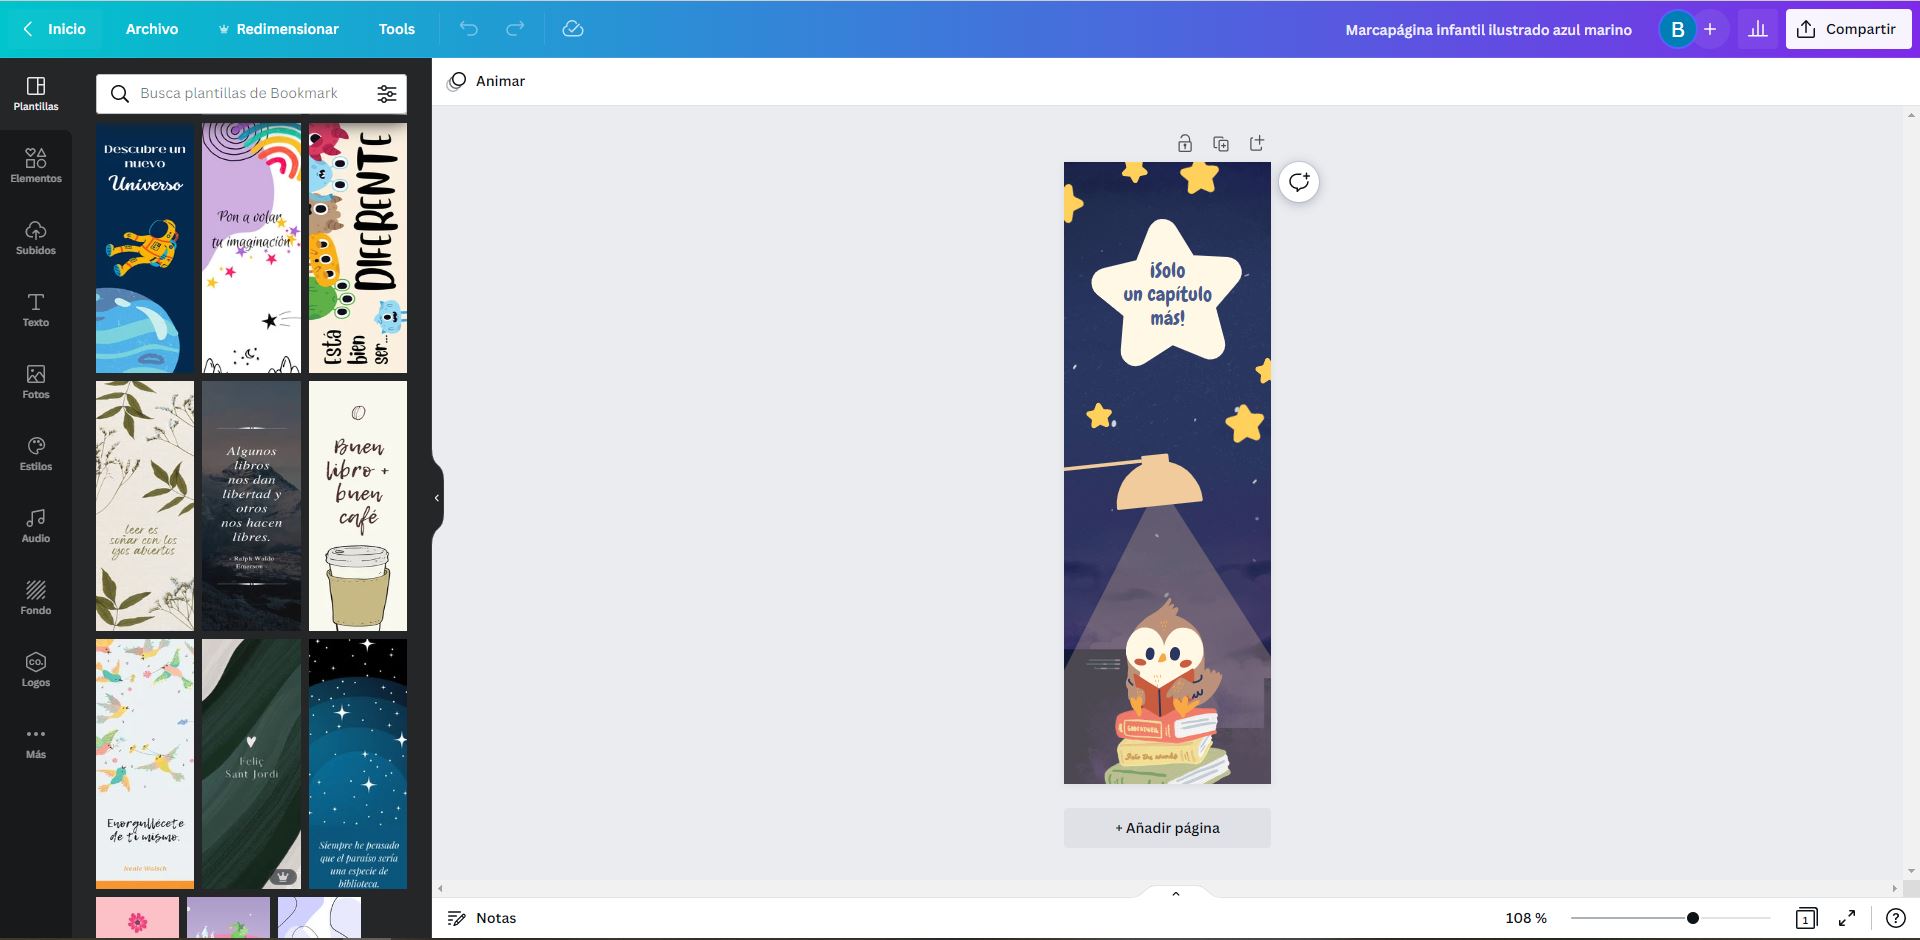Click the design title in header
This screenshot has height=940, width=1920.
[1488, 30]
